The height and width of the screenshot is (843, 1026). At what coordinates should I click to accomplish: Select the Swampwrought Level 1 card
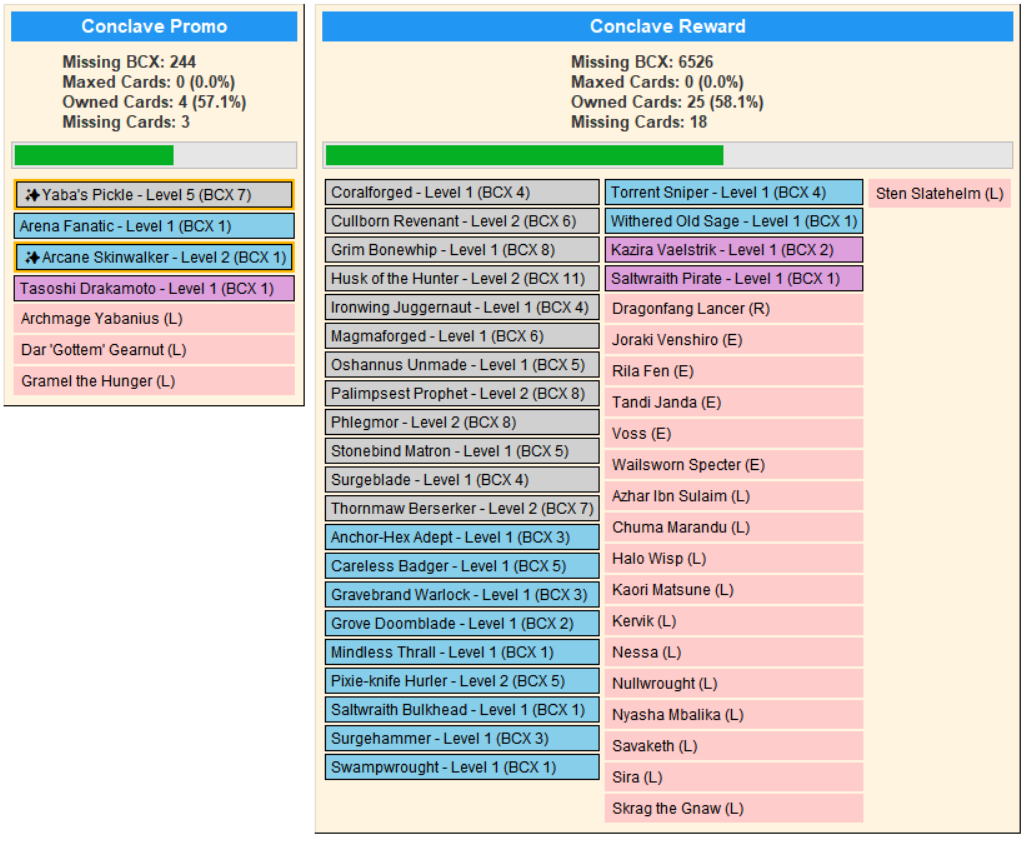pyautogui.click(x=461, y=768)
